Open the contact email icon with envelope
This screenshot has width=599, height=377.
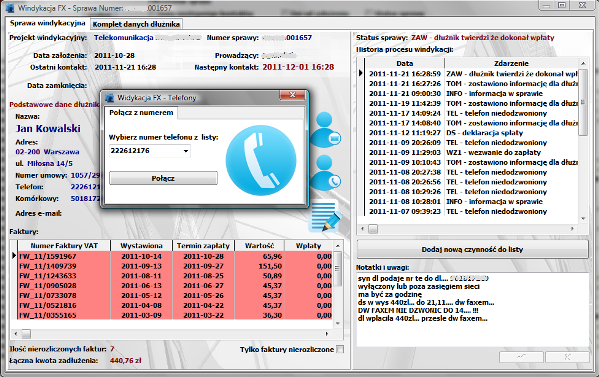[325, 131]
